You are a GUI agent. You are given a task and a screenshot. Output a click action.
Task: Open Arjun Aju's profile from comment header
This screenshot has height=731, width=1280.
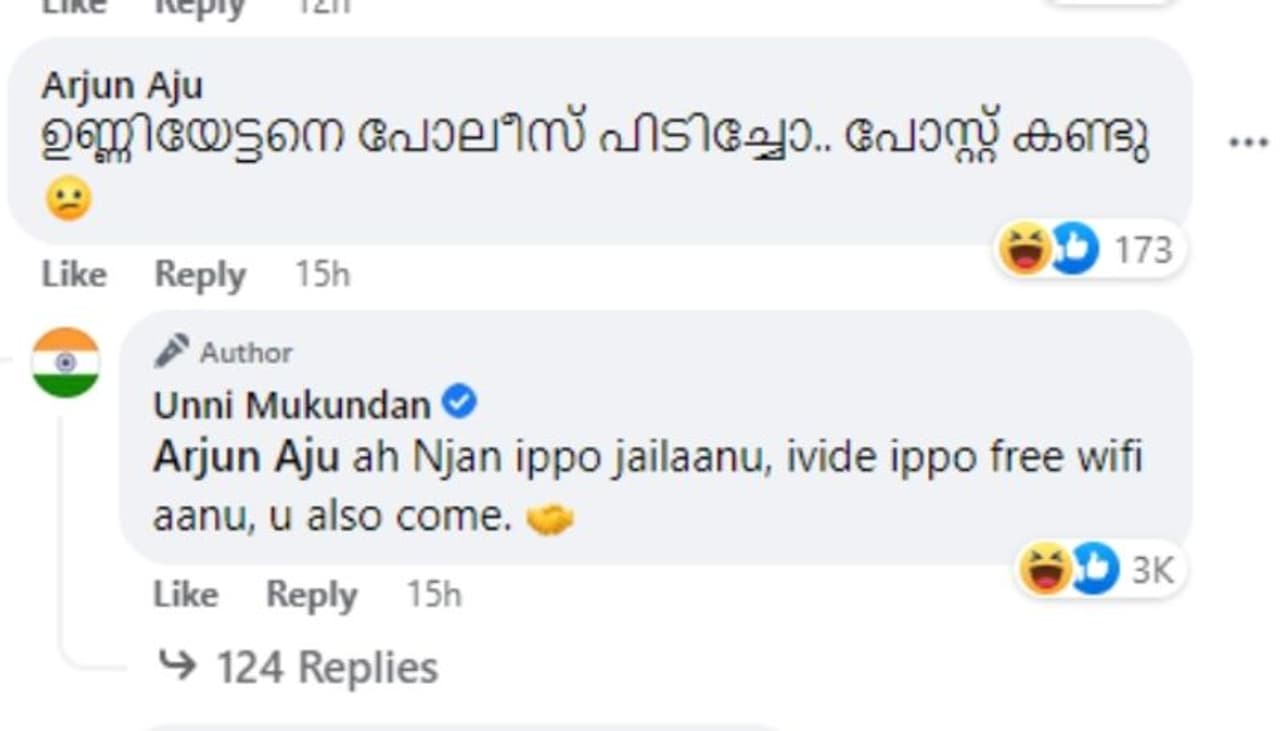[122, 86]
